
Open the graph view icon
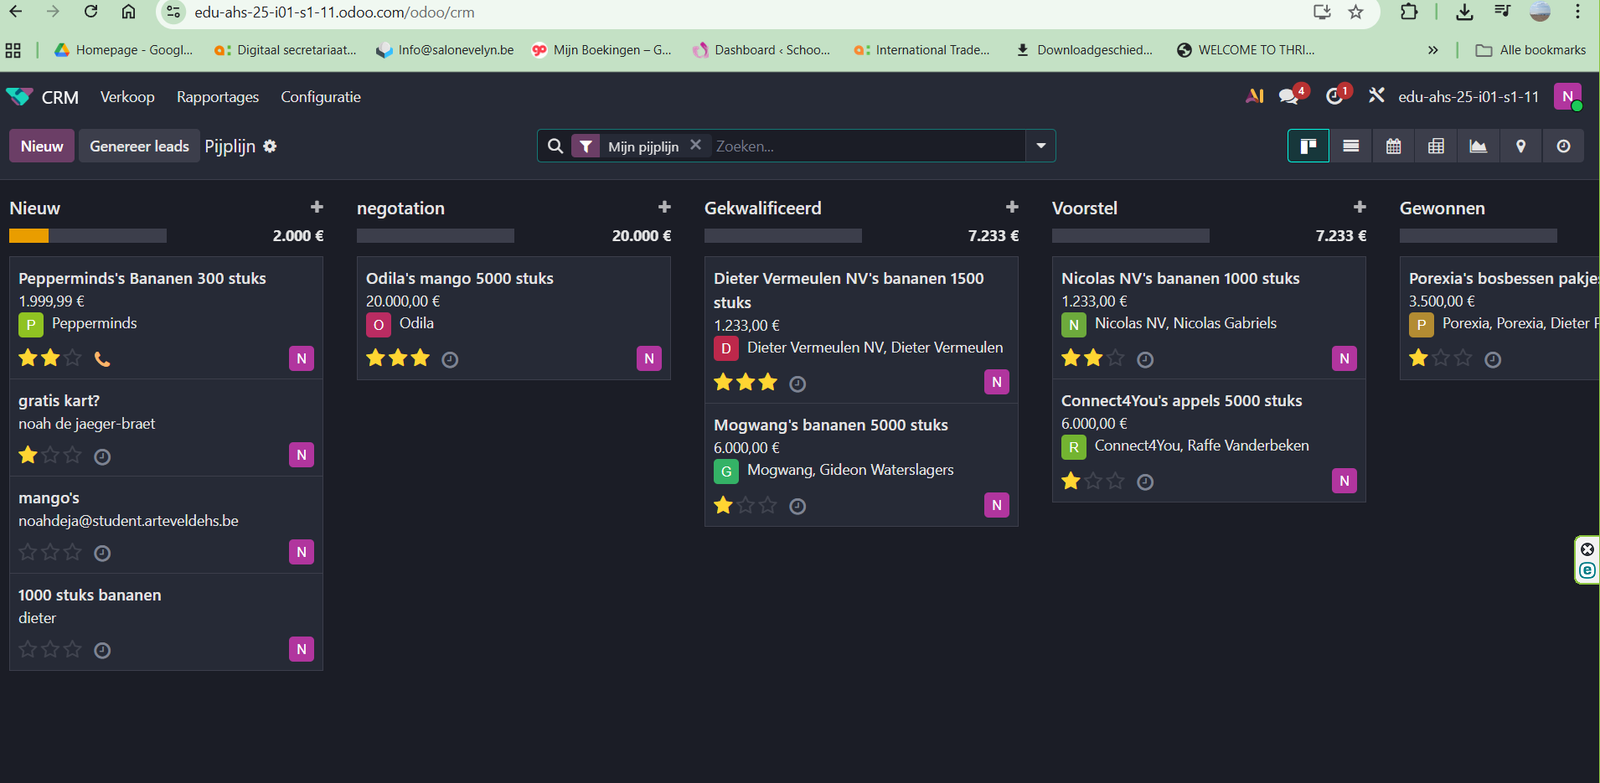[1478, 146]
